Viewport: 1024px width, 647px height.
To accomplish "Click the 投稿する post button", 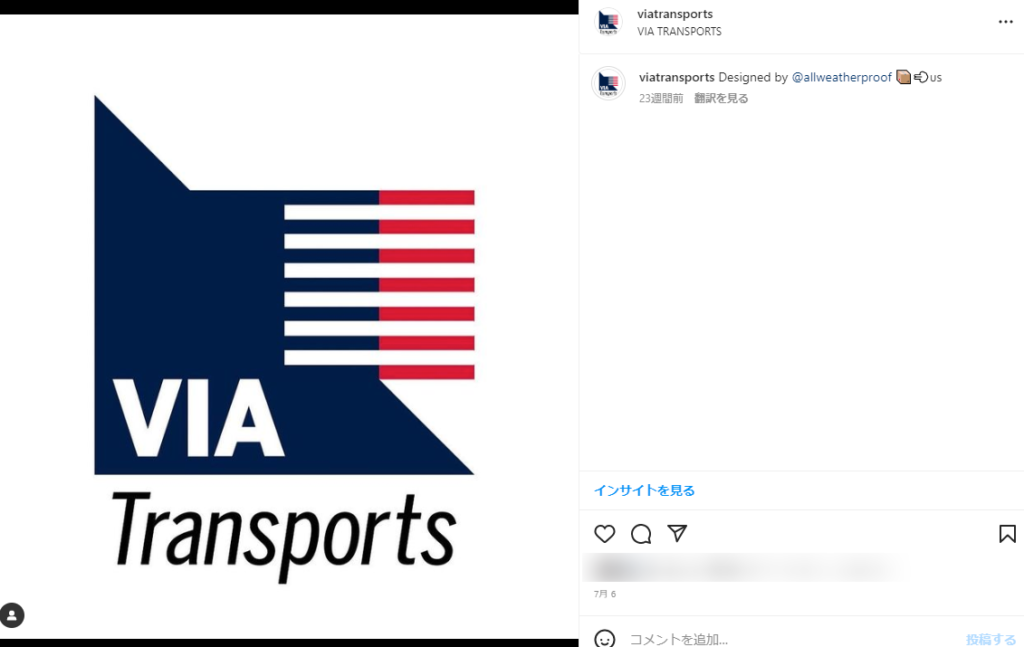I will 991,639.
